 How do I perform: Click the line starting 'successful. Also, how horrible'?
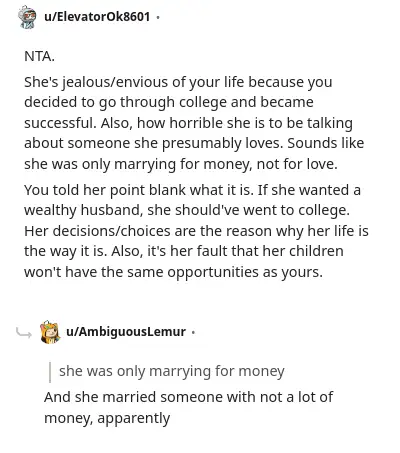tap(188, 123)
